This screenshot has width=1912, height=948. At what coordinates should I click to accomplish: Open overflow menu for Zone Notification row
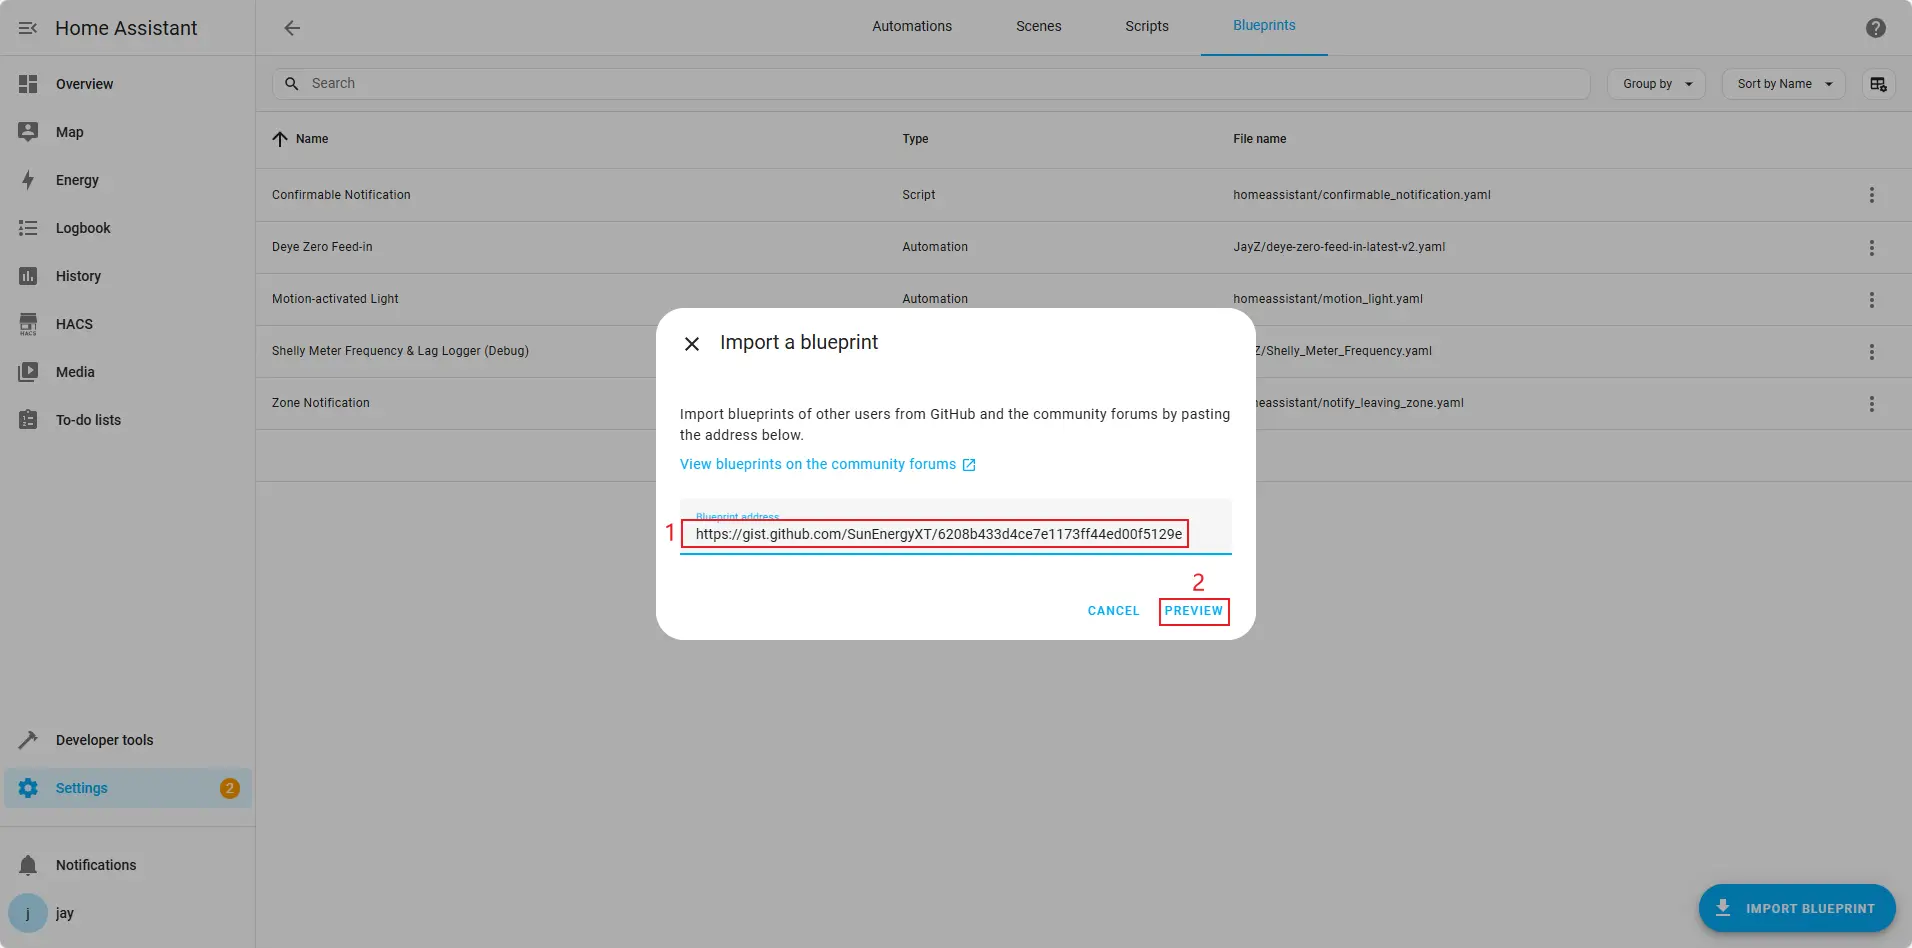[1871, 404]
